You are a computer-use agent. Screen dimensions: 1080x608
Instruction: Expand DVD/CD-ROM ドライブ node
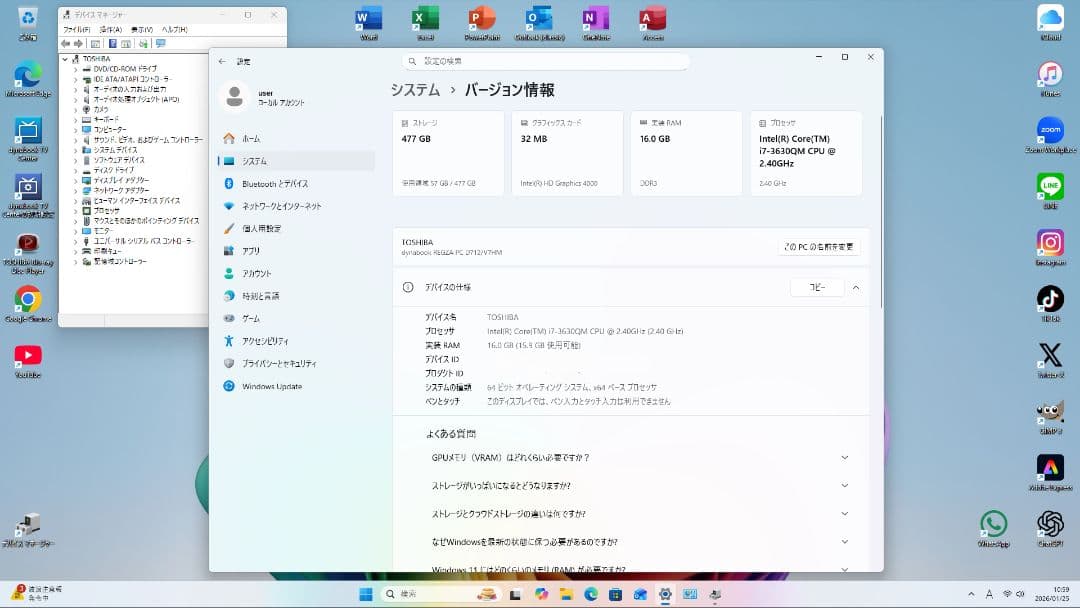(x=76, y=69)
